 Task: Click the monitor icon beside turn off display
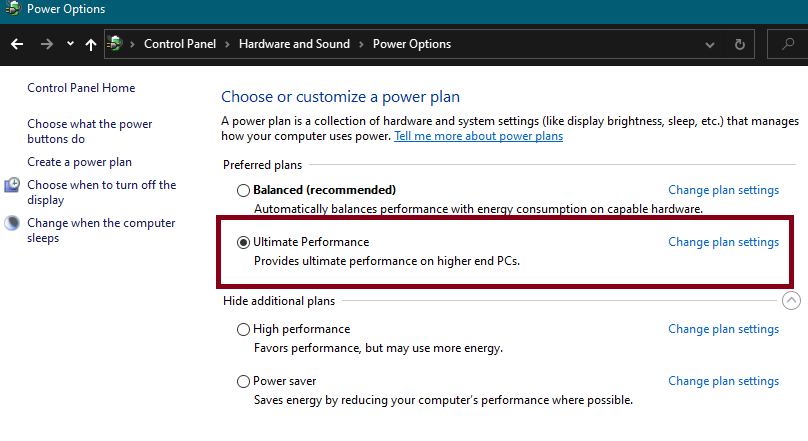coord(12,185)
